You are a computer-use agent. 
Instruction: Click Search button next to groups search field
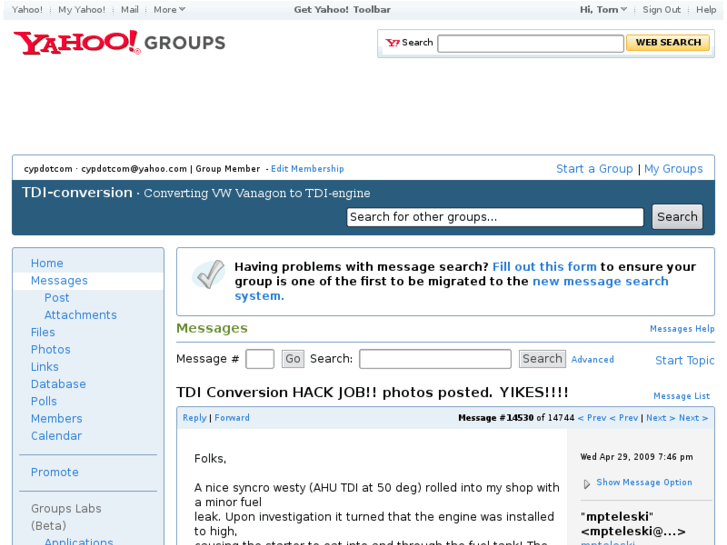coord(677,217)
